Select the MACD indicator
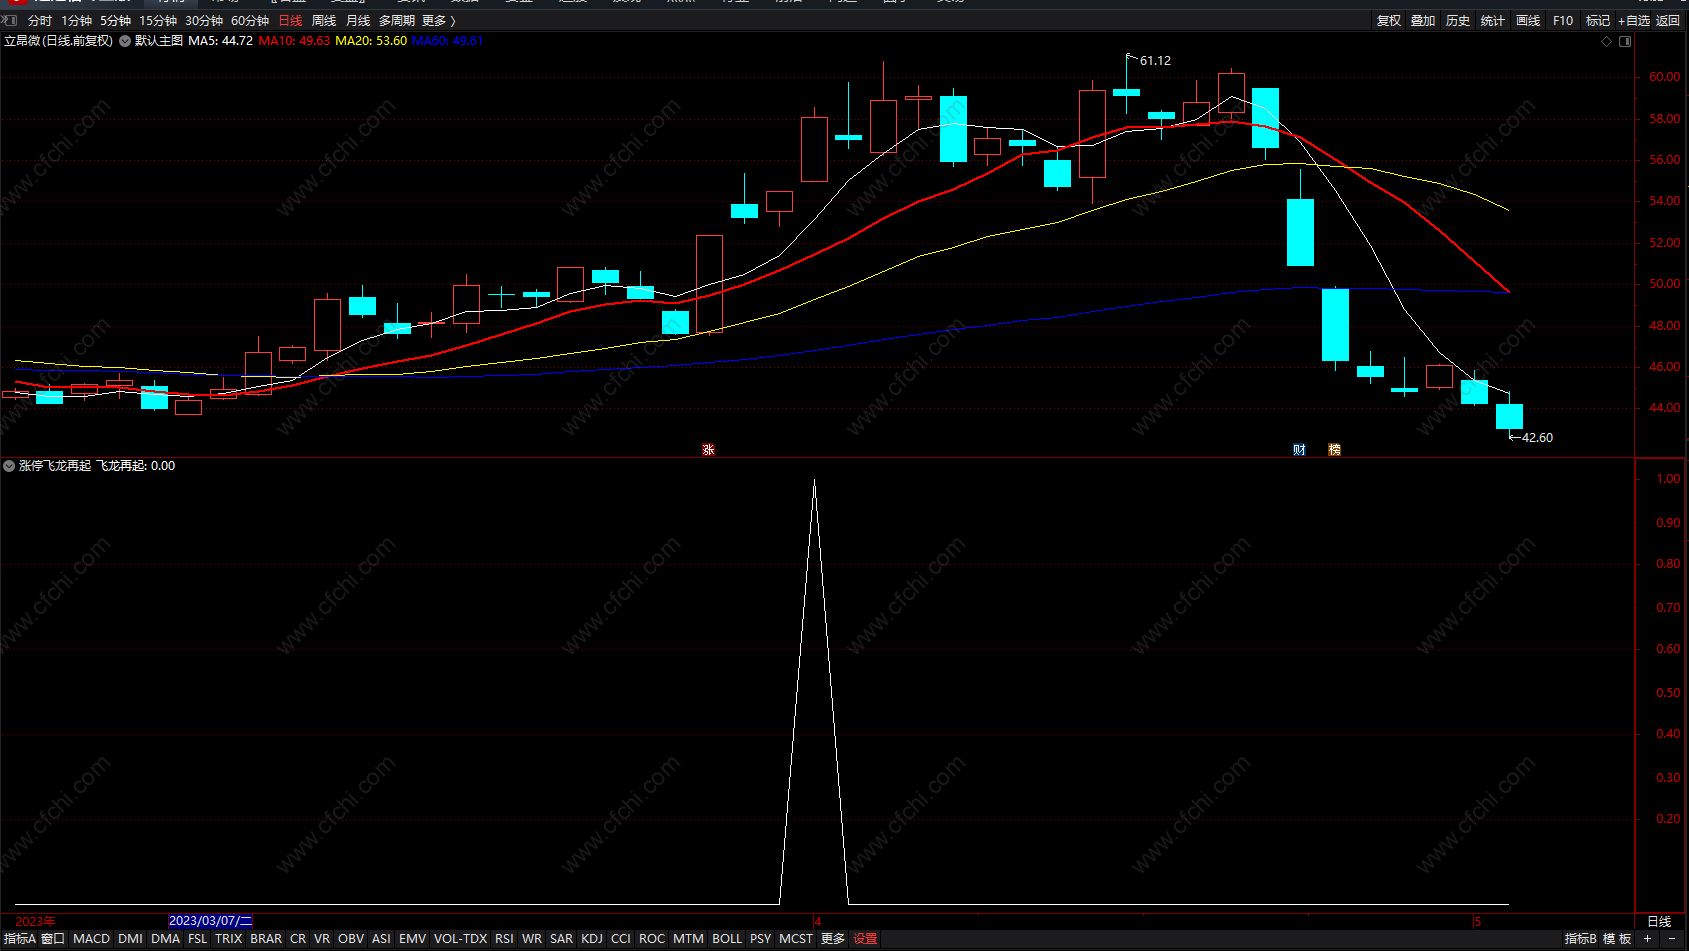The width and height of the screenshot is (1689, 951). (x=92, y=939)
